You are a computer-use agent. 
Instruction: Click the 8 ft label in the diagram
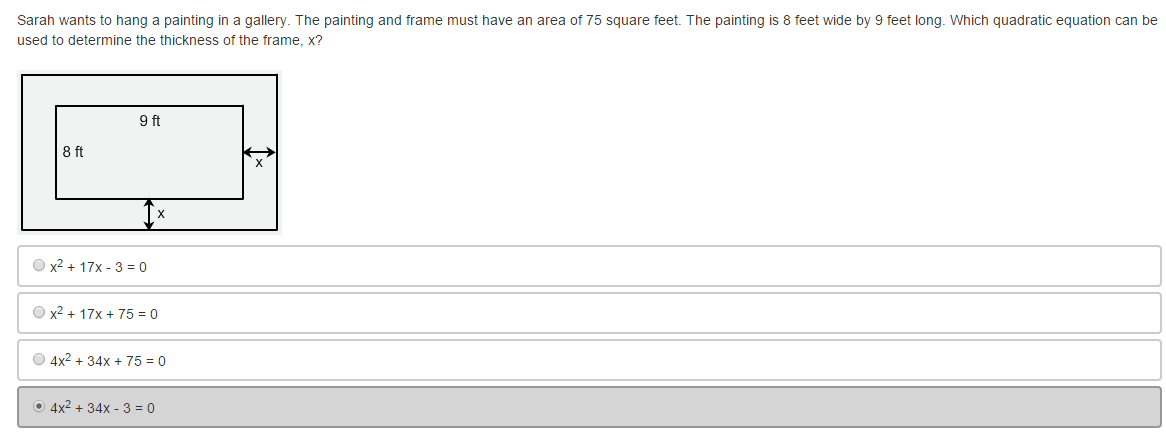click(x=73, y=153)
